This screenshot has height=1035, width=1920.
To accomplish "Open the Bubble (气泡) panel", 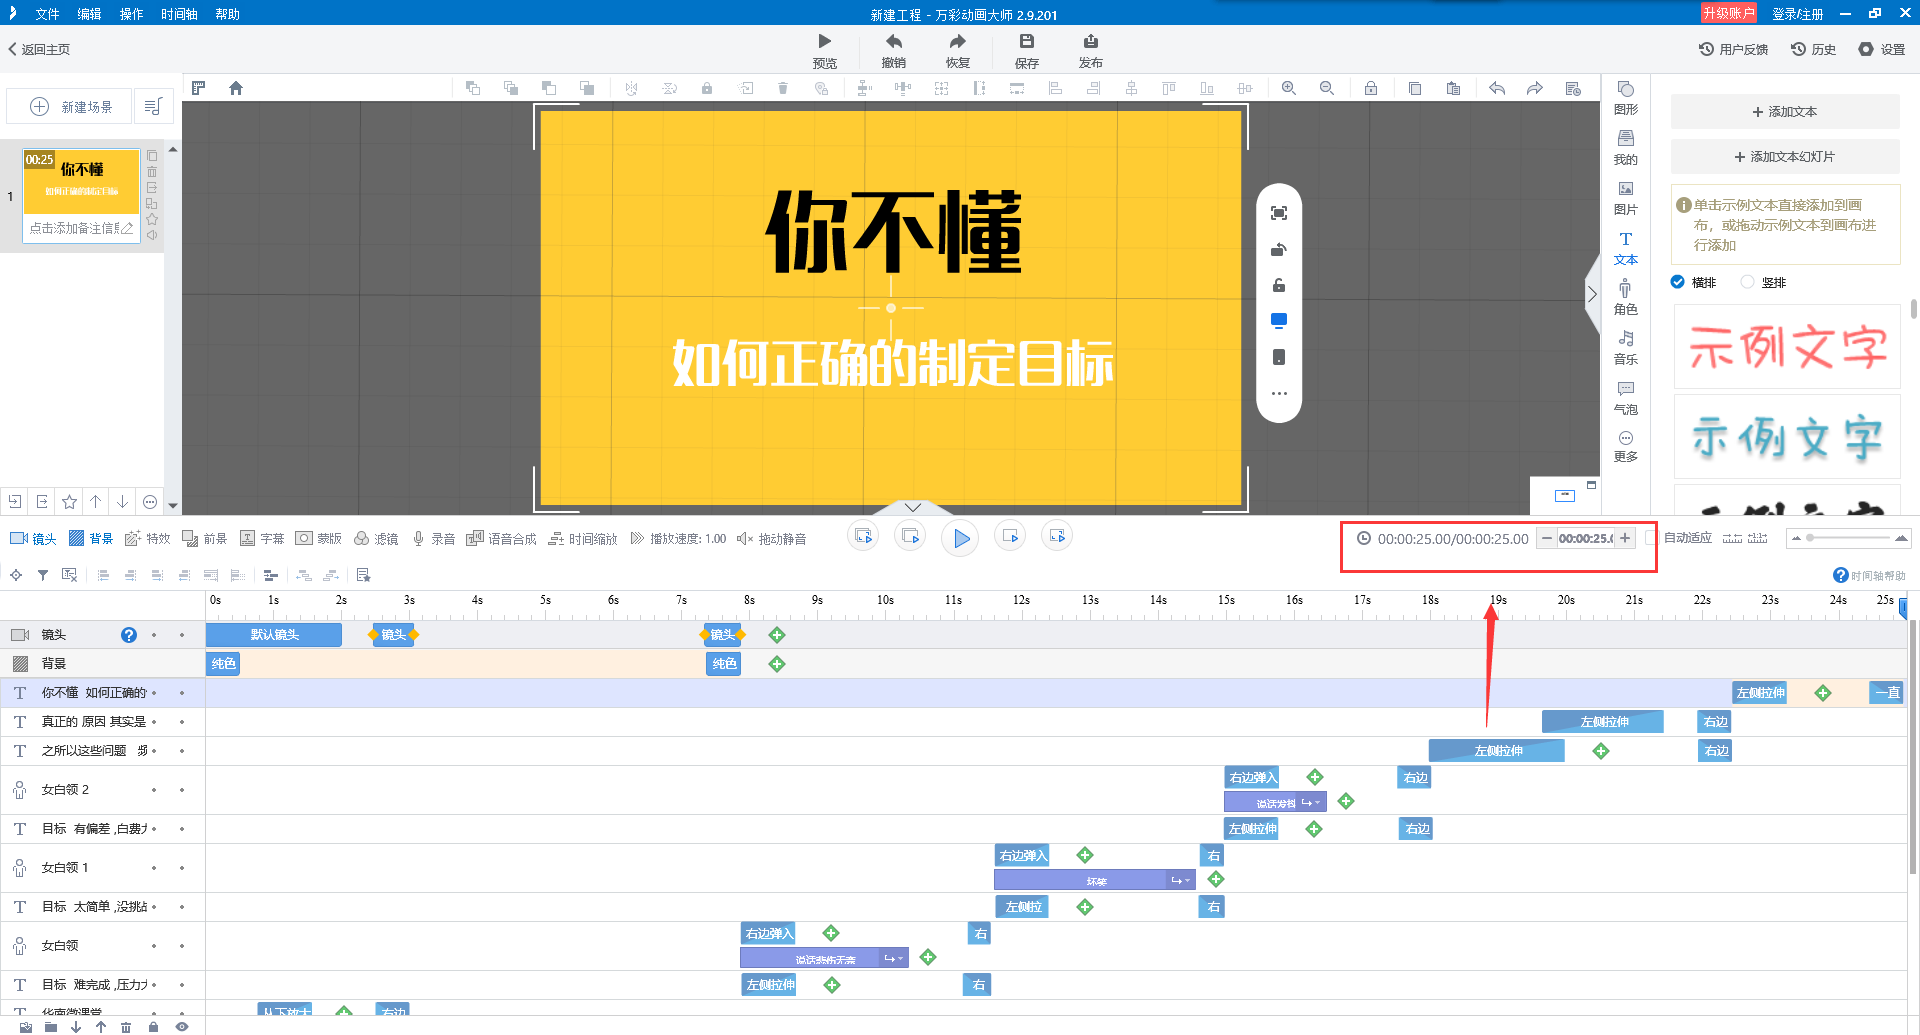I will tap(1626, 397).
